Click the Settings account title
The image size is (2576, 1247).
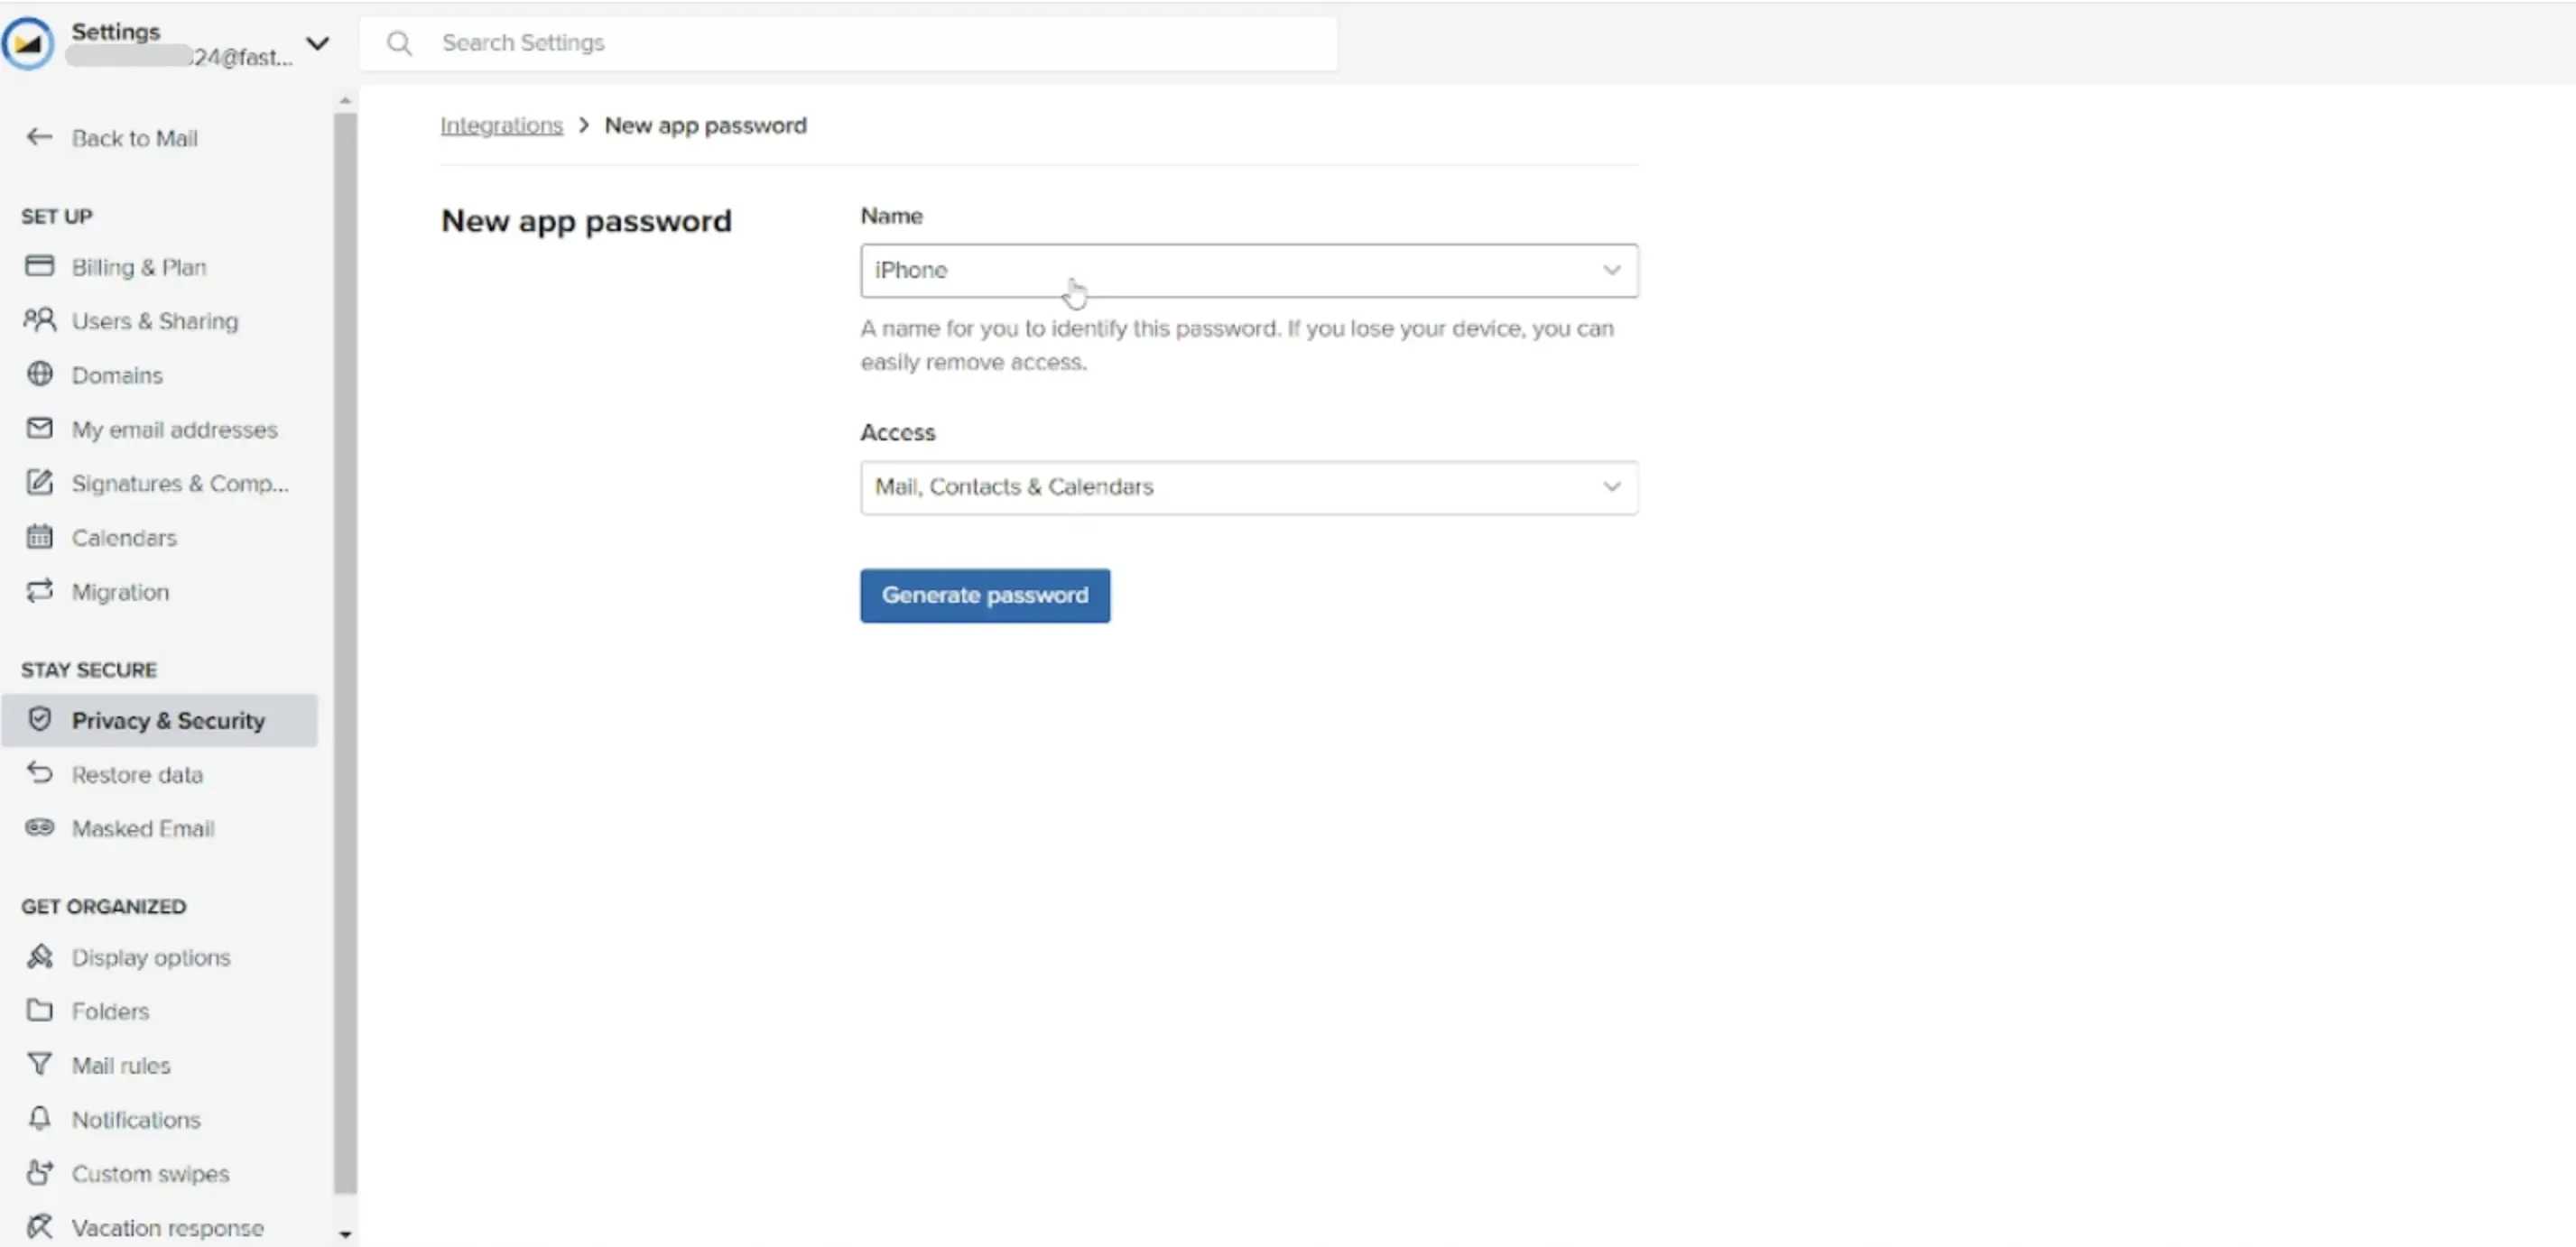click(116, 32)
